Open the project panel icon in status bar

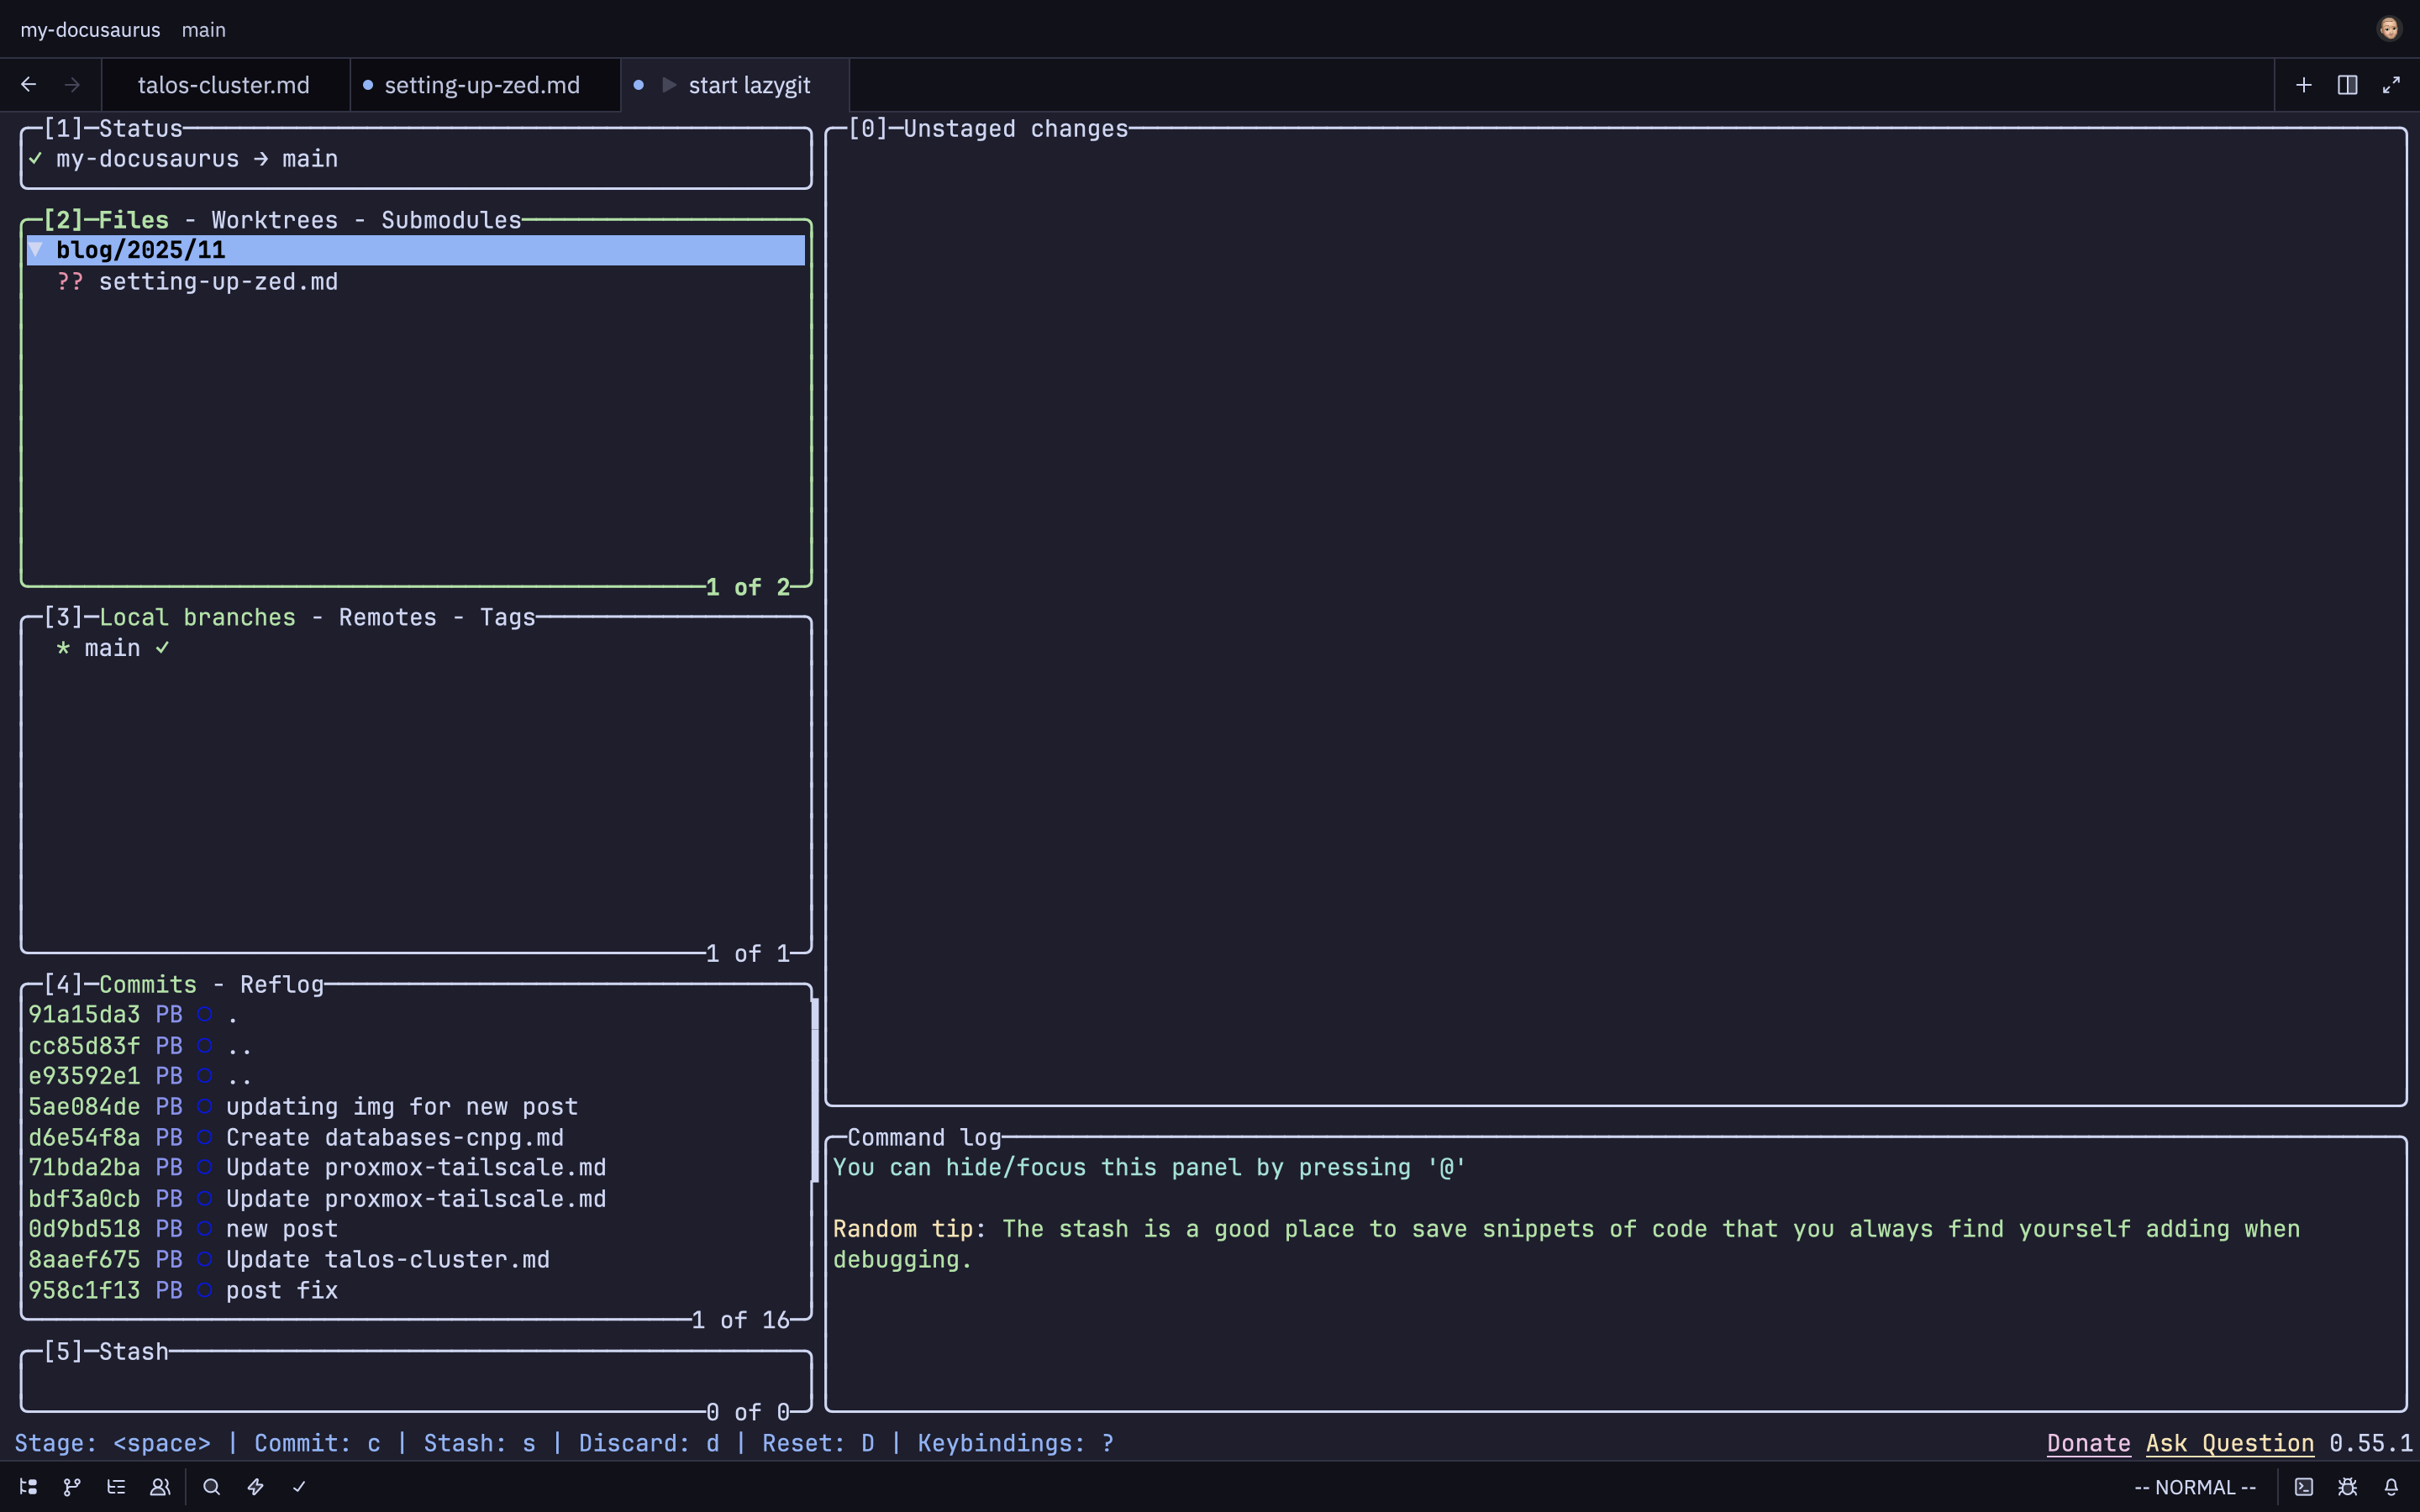pos(28,1487)
